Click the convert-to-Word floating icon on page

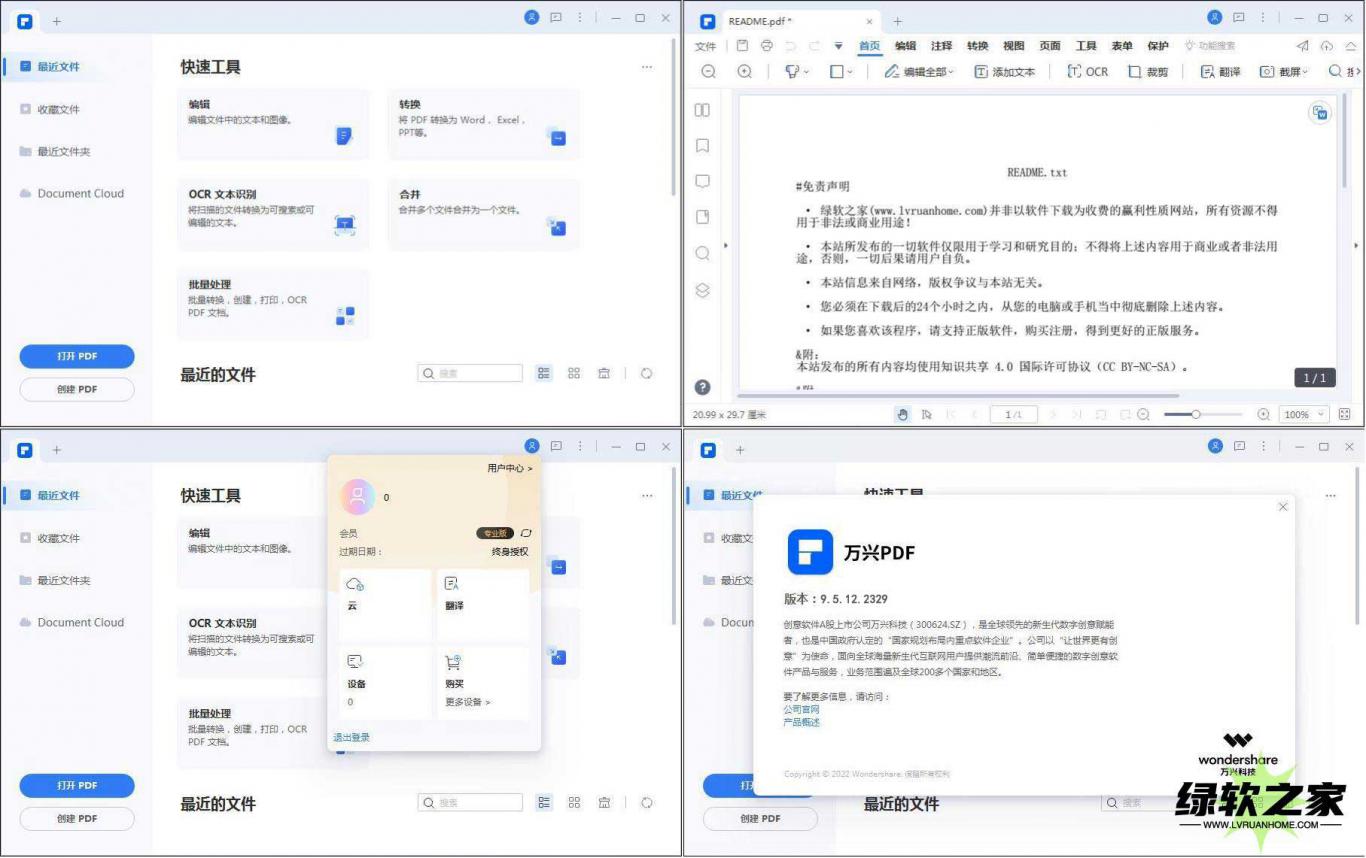[1320, 113]
